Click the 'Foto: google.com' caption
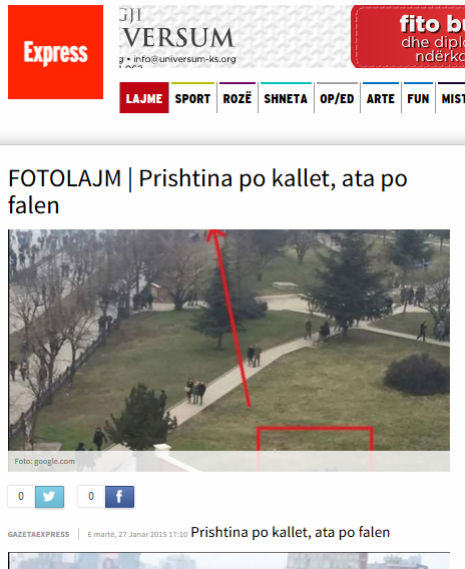Viewport: 465px width, 569px height. point(45,461)
